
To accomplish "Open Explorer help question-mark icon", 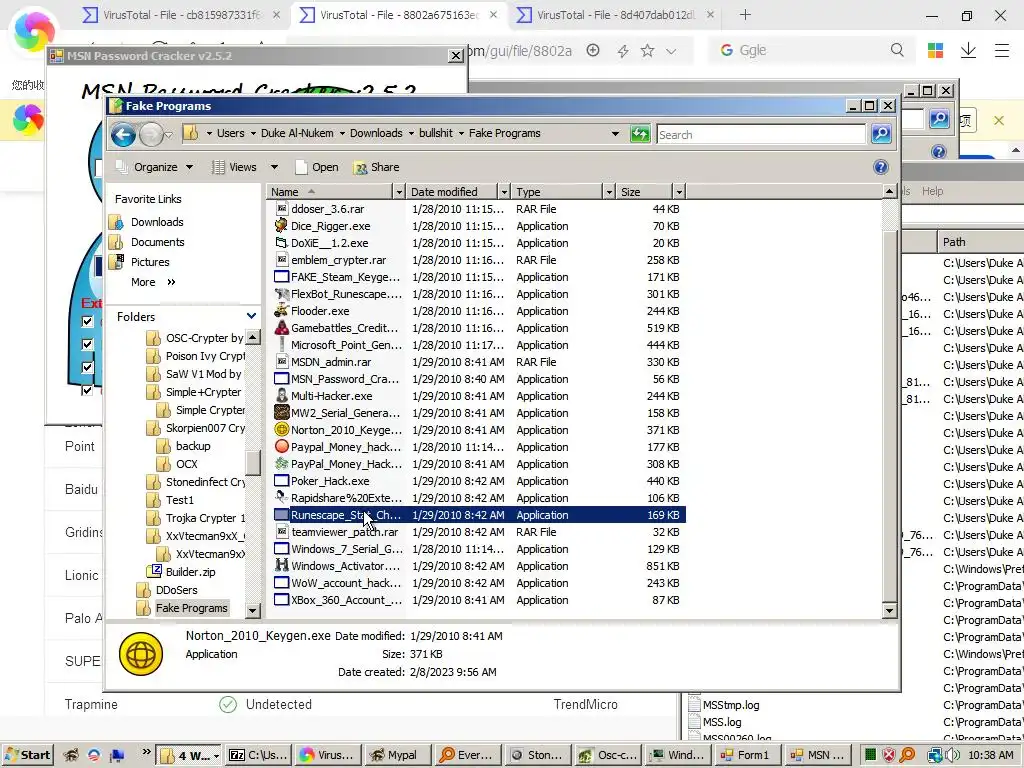I will point(880,167).
